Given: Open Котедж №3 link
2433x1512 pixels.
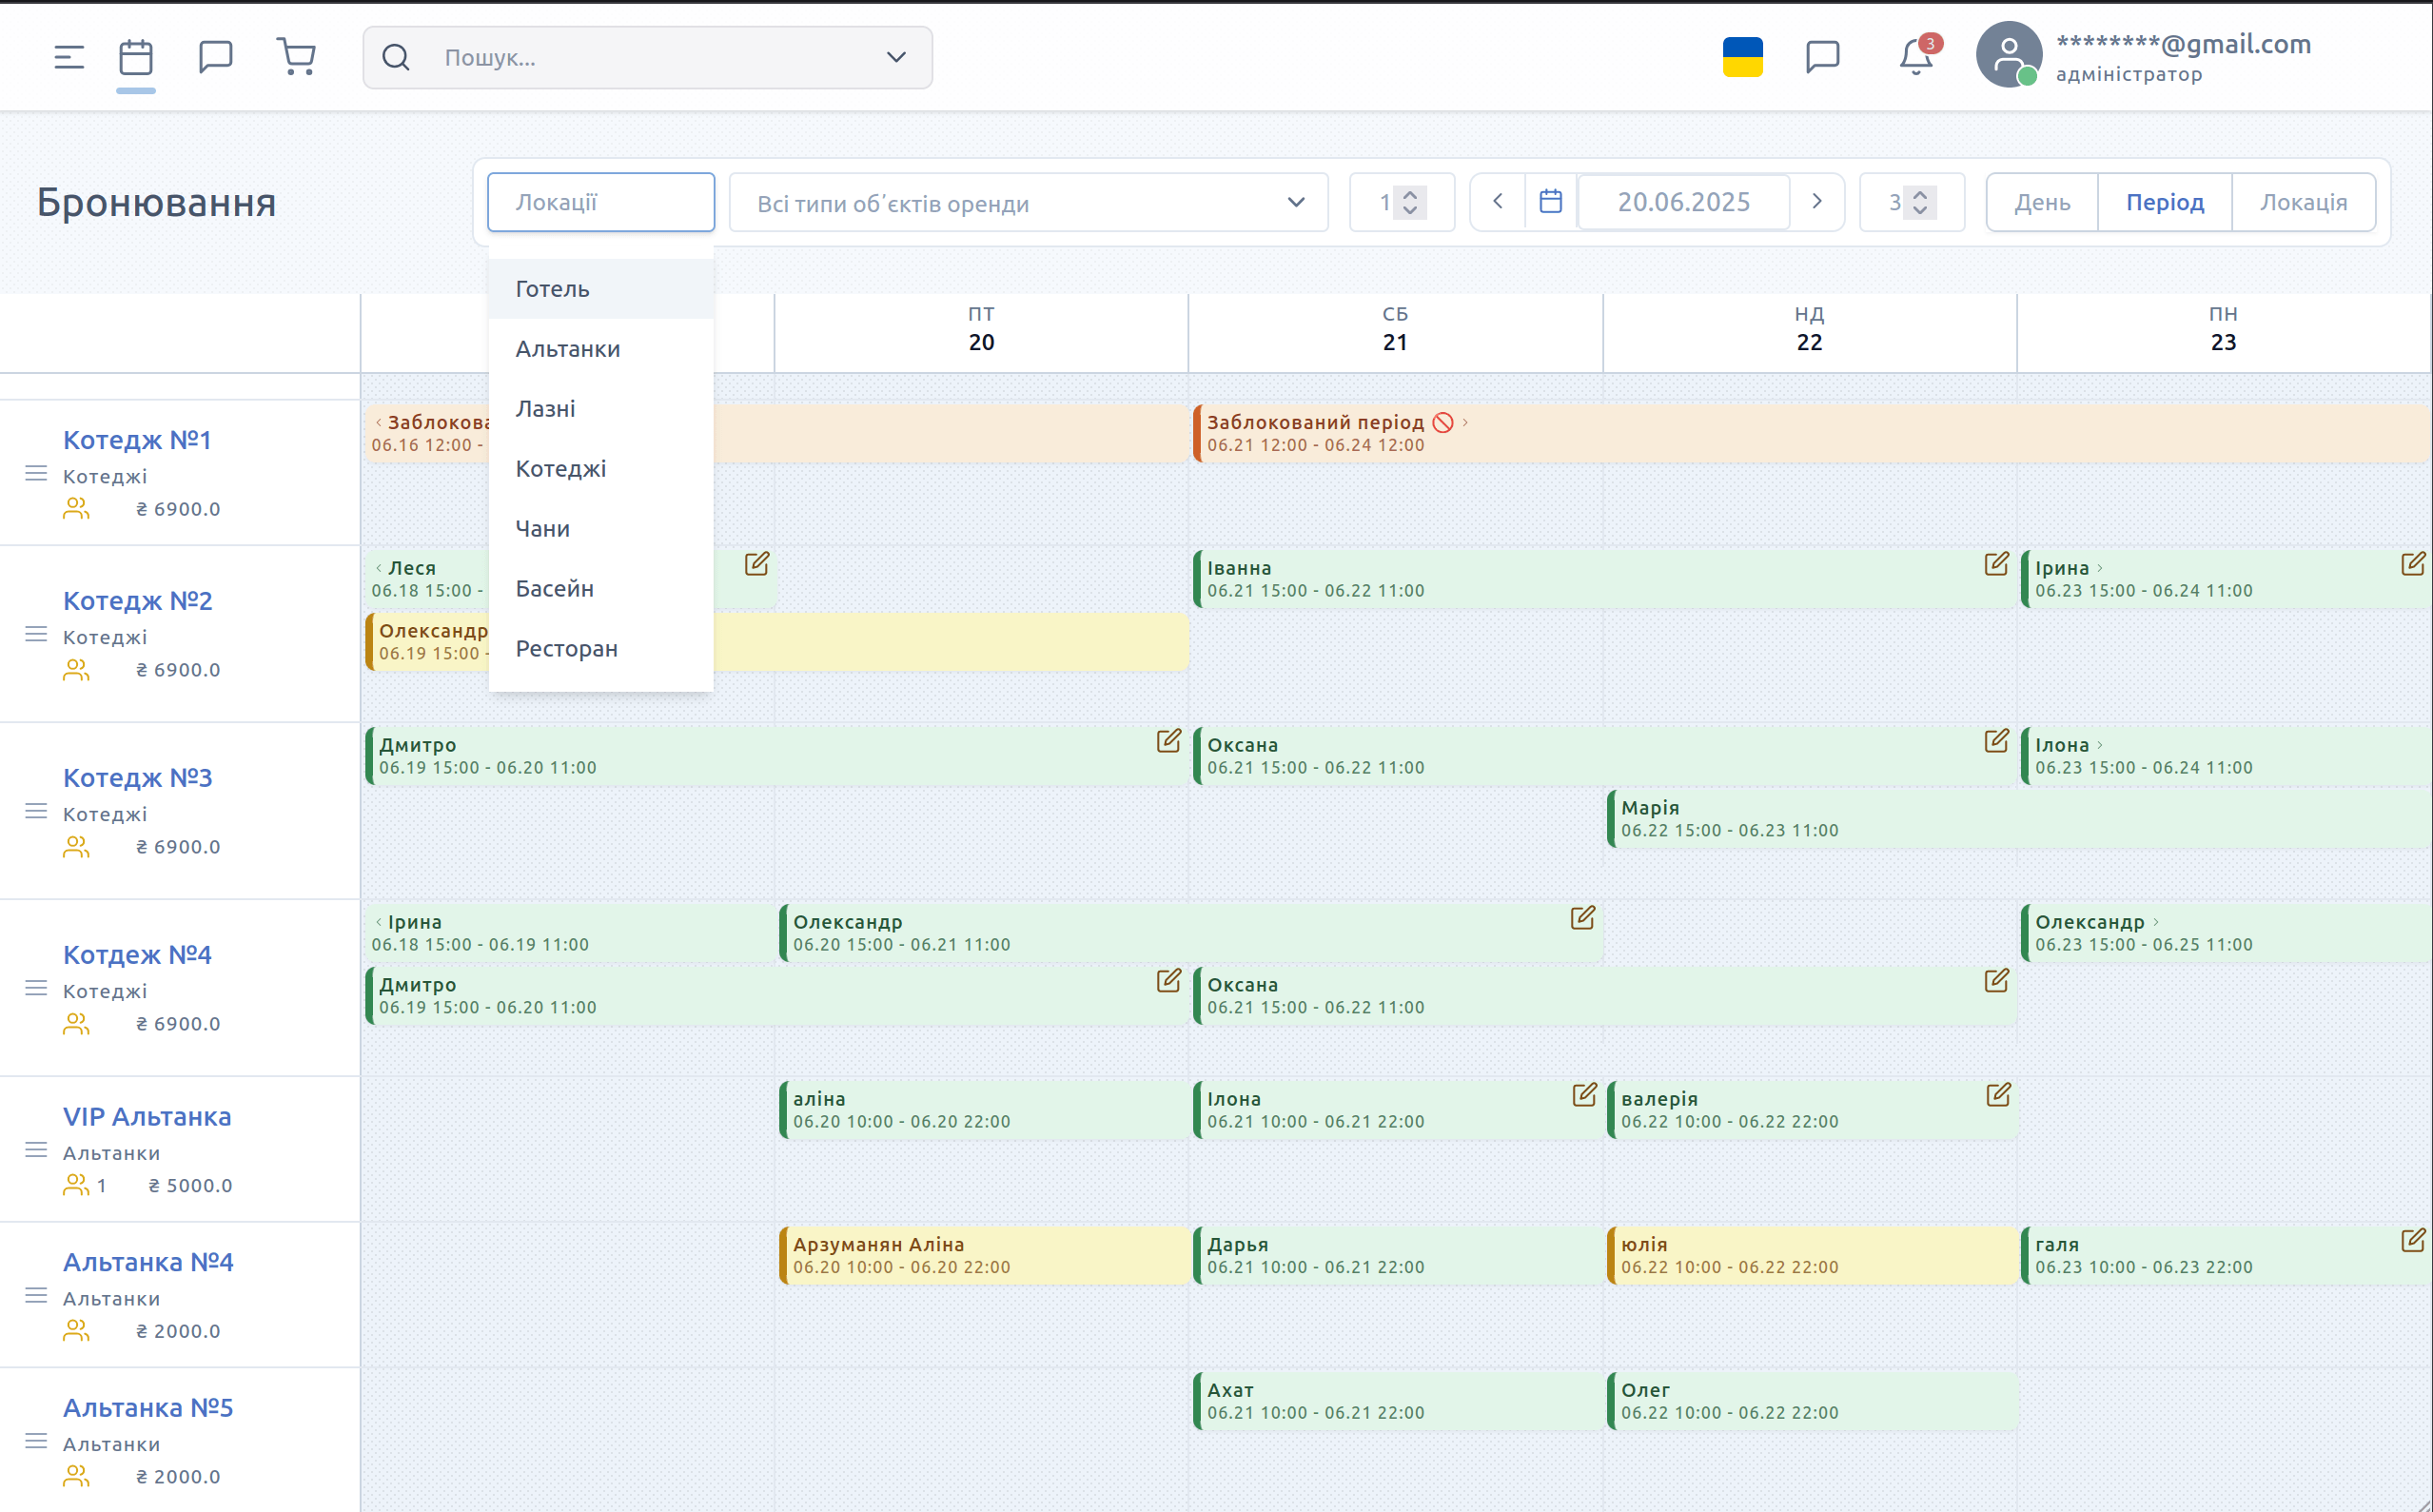Looking at the screenshot, I should (x=137, y=778).
